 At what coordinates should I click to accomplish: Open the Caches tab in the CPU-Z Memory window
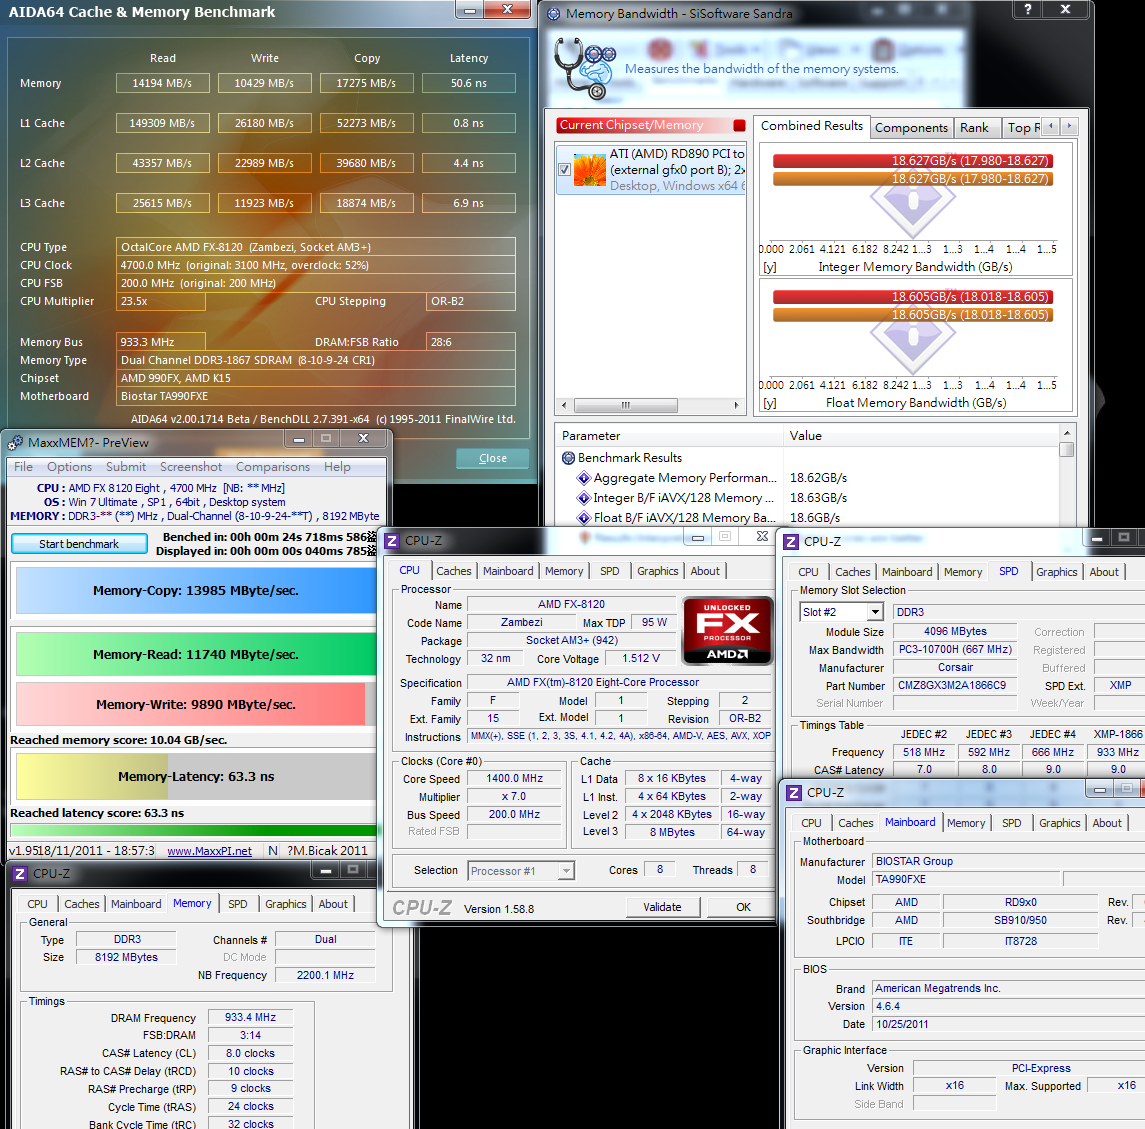[x=82, y=904]
